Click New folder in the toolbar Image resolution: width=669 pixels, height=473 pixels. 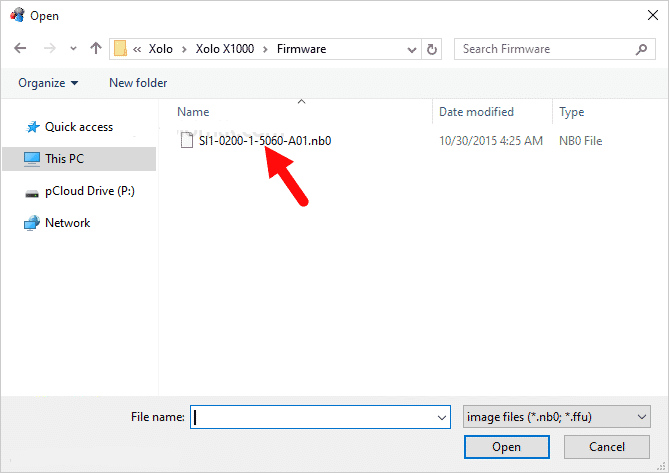[x=138, y=83]
